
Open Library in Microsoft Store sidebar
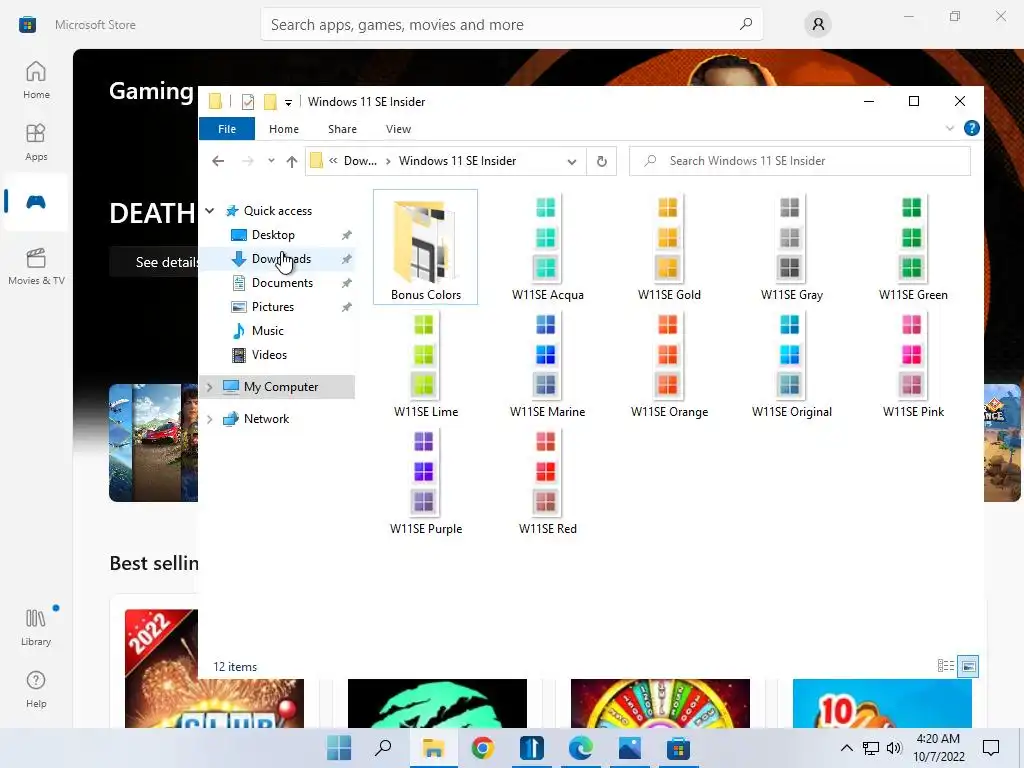[36, 628]
